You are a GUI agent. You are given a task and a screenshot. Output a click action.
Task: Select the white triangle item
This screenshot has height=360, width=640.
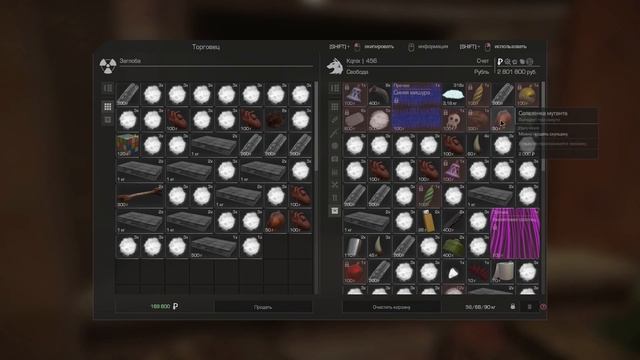pyautogui.click(x=453, y=272)
